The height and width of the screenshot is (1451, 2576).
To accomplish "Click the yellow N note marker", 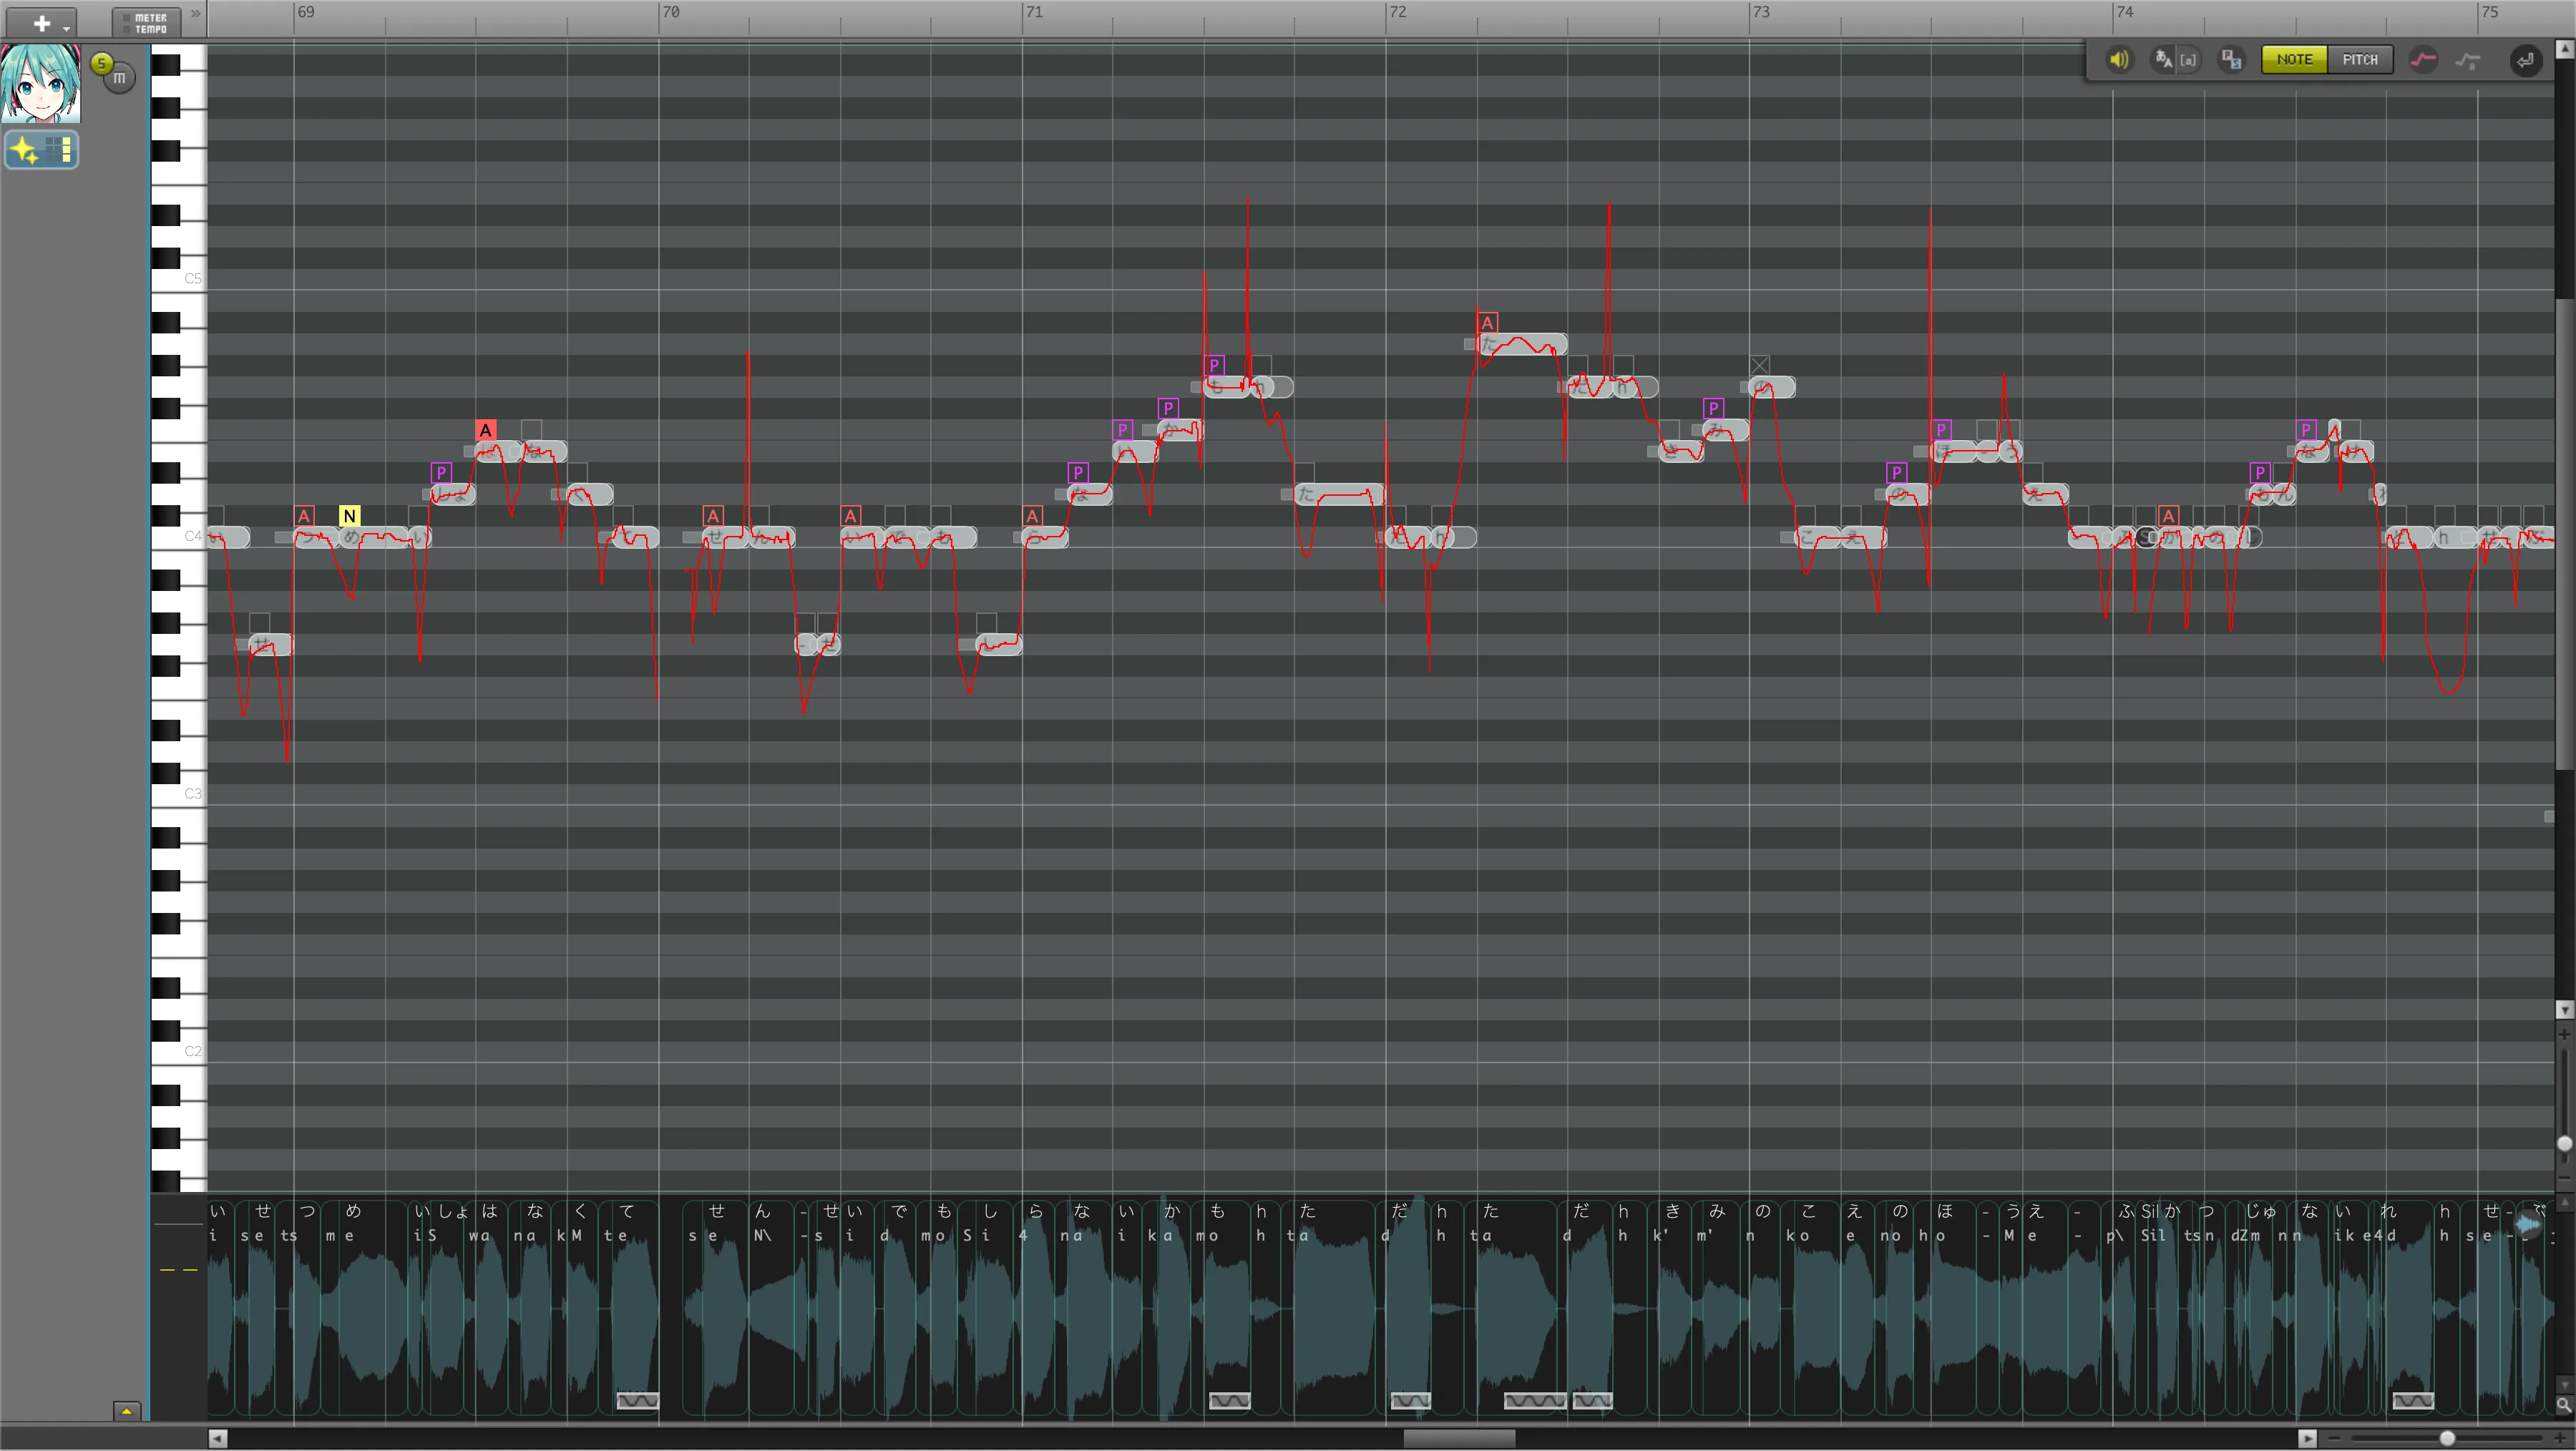I will coord(349,516).
